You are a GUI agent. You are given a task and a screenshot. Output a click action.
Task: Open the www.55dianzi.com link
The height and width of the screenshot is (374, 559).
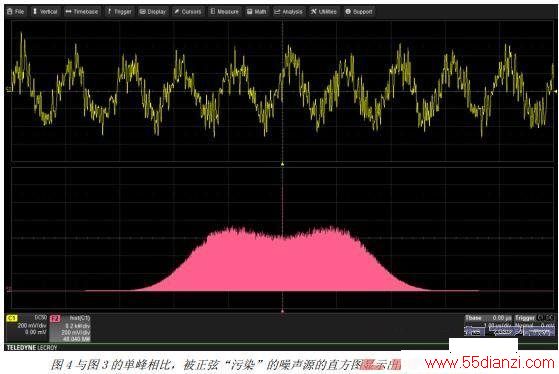[490, 363]
